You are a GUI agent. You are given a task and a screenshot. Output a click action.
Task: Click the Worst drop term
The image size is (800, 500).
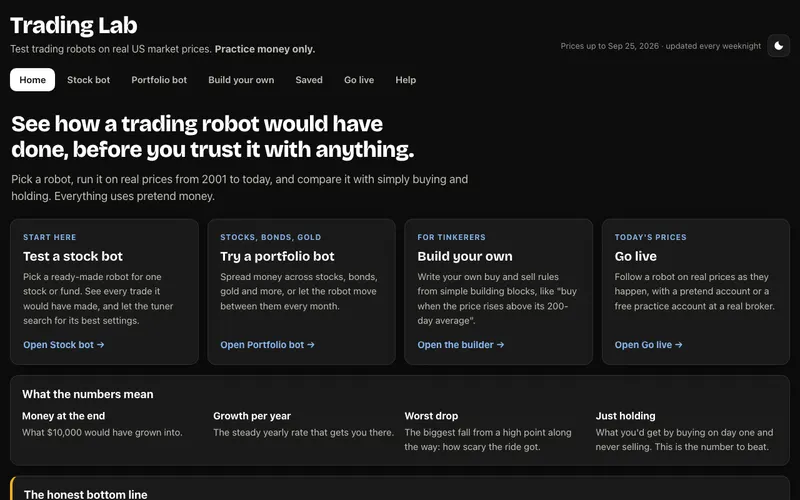click(431, 416)
